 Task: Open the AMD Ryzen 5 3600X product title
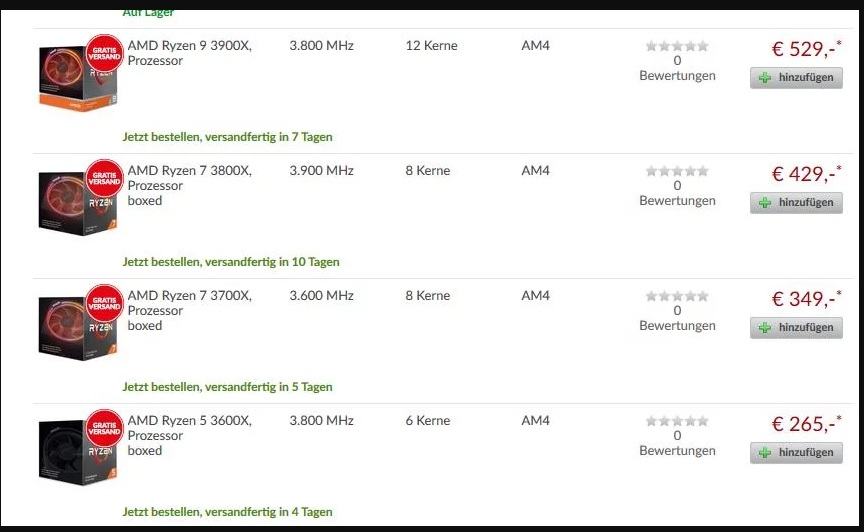tap(189, 421)
